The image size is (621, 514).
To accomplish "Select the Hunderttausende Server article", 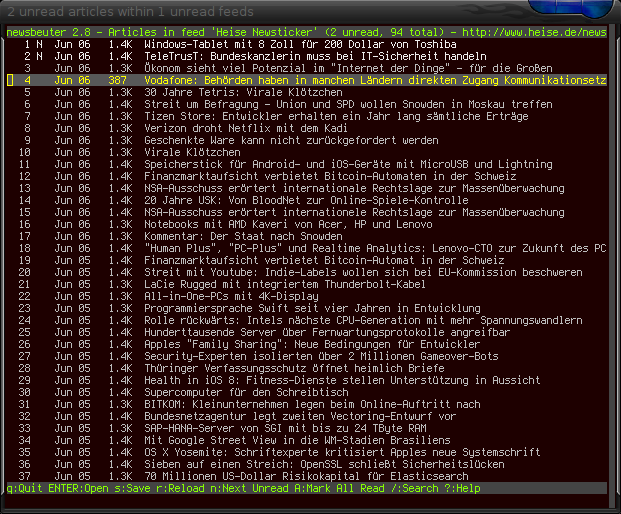I will tap(307, 332).
